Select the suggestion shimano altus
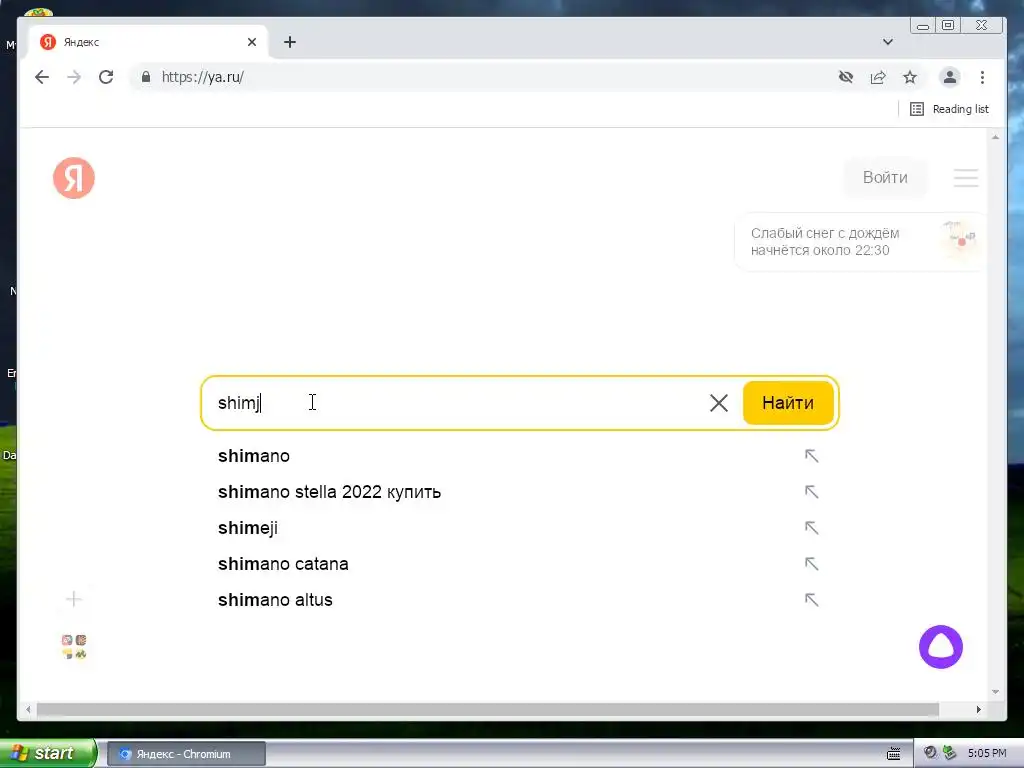Viewport: 1024px width, 768px height. [x=276, y=600]
